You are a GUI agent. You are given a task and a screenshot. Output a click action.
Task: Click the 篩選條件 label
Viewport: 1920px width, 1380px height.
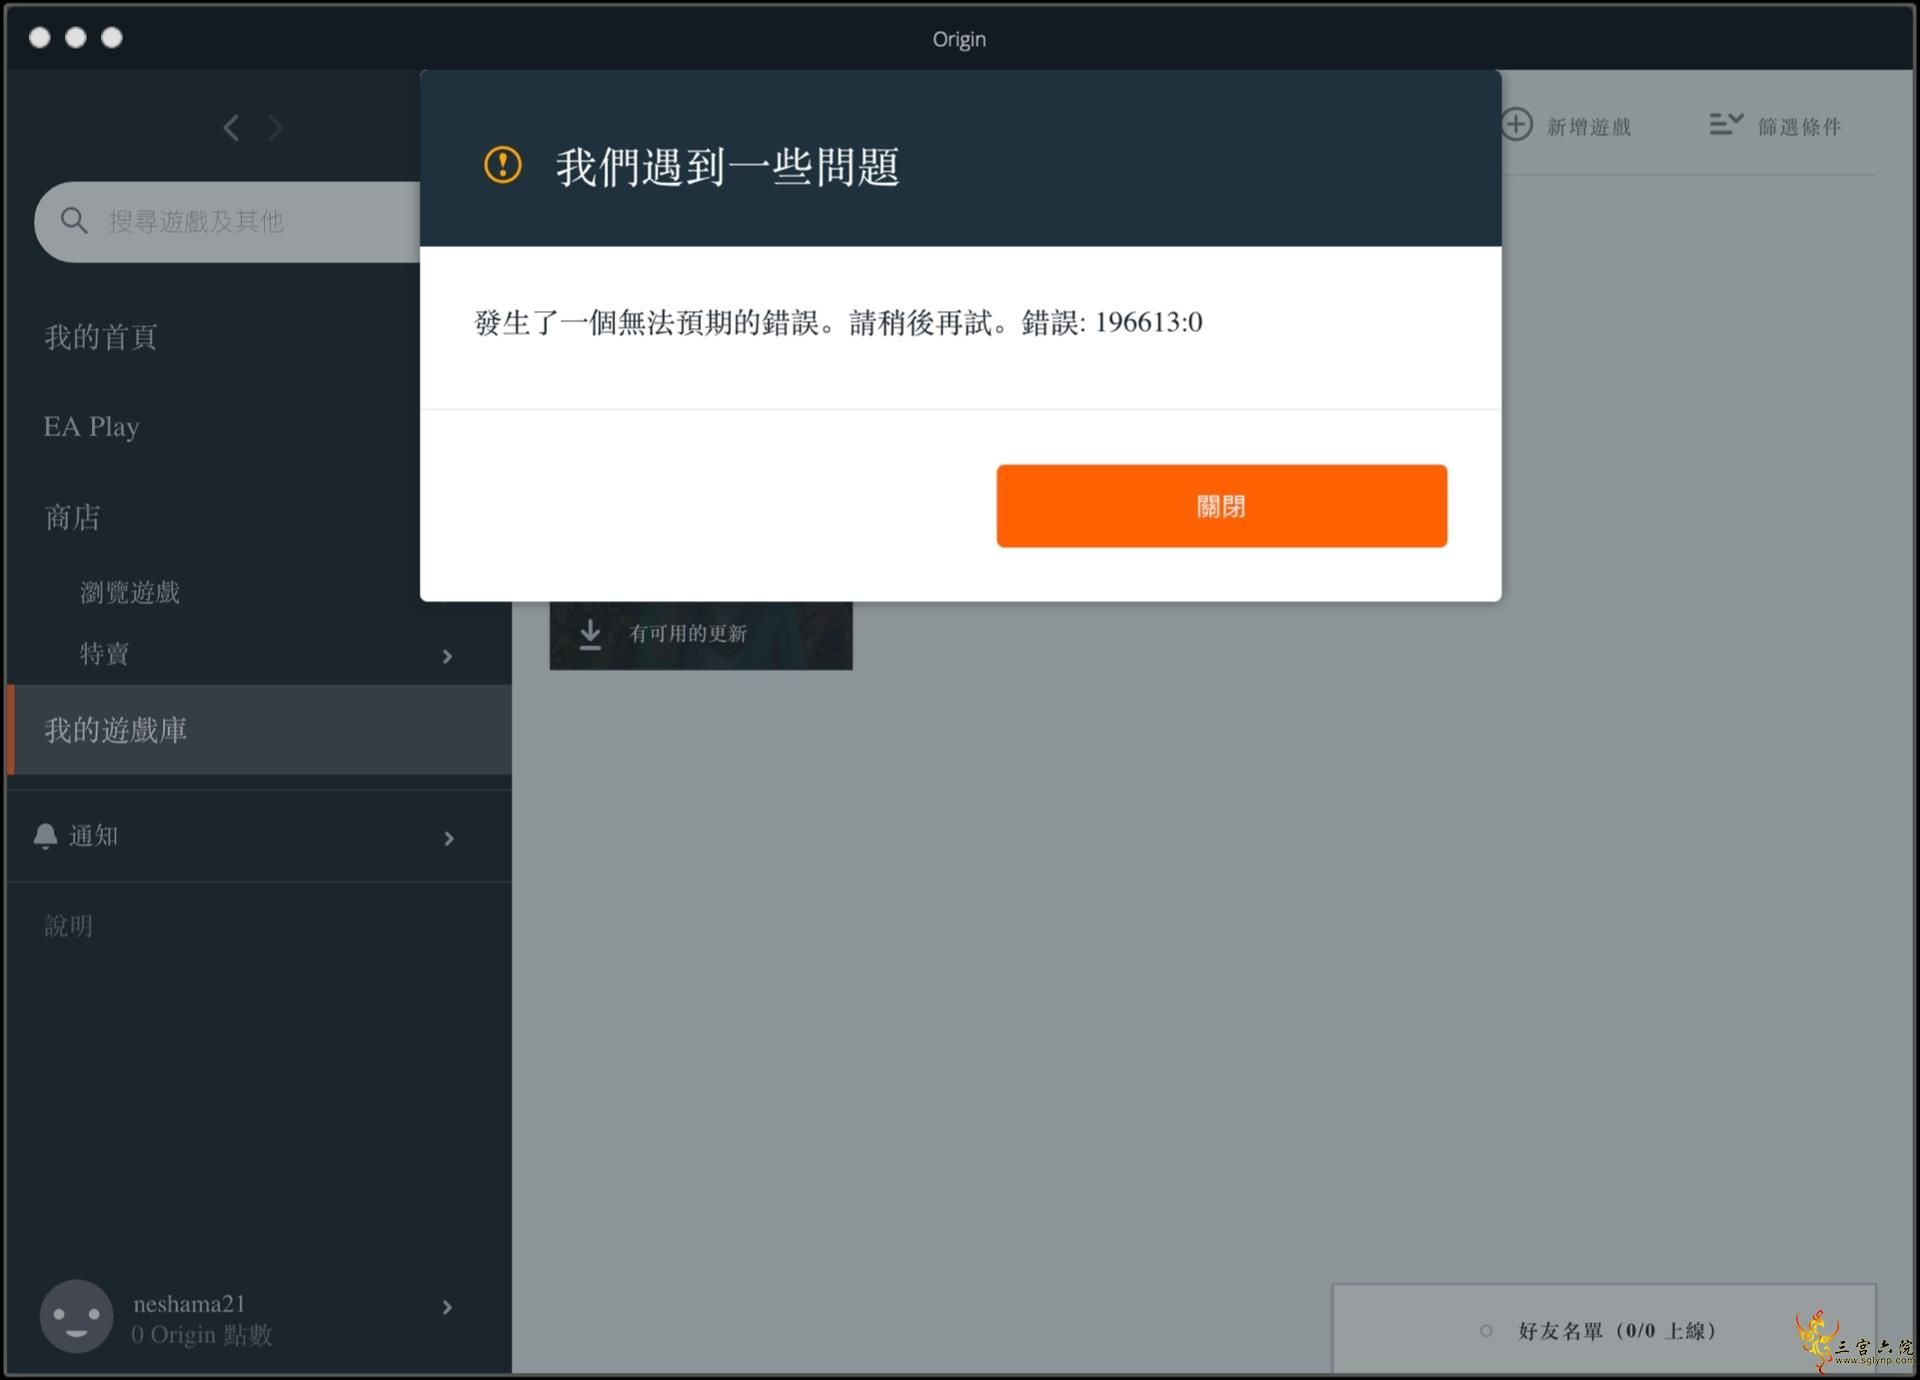[x=1800, y=127]
